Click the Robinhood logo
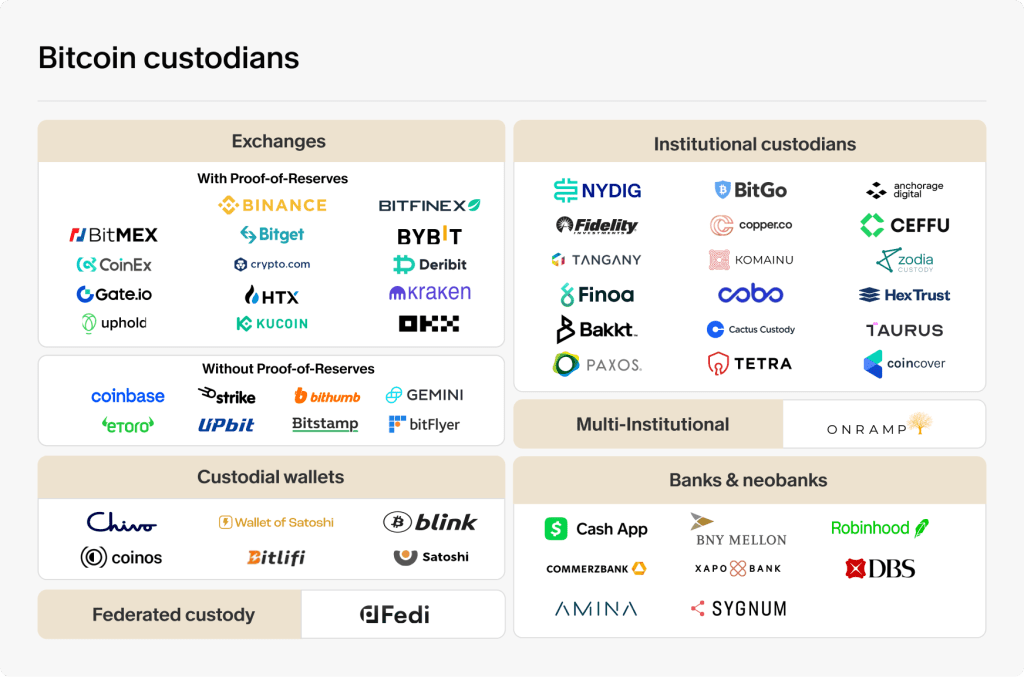Viewport: 1024px width, 677px height. click(x=880, y=527)
